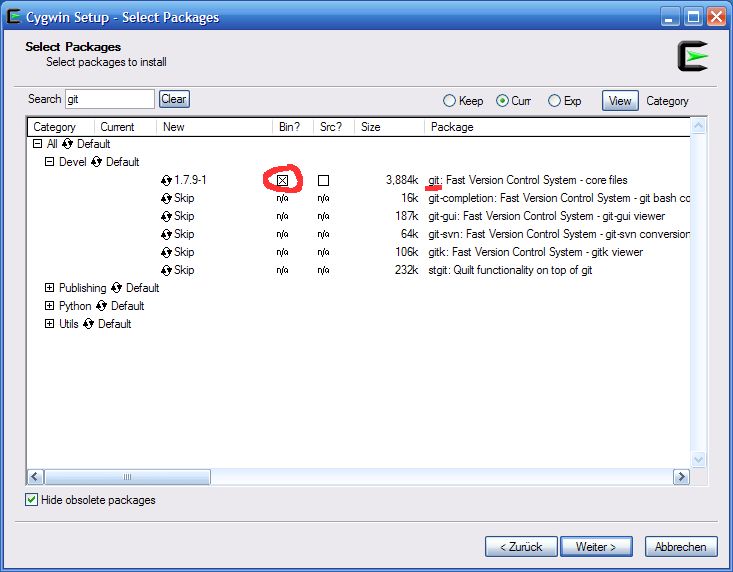Click the Category column header
The width and height of the screenshot is (733, 572).
pos(61,127)
